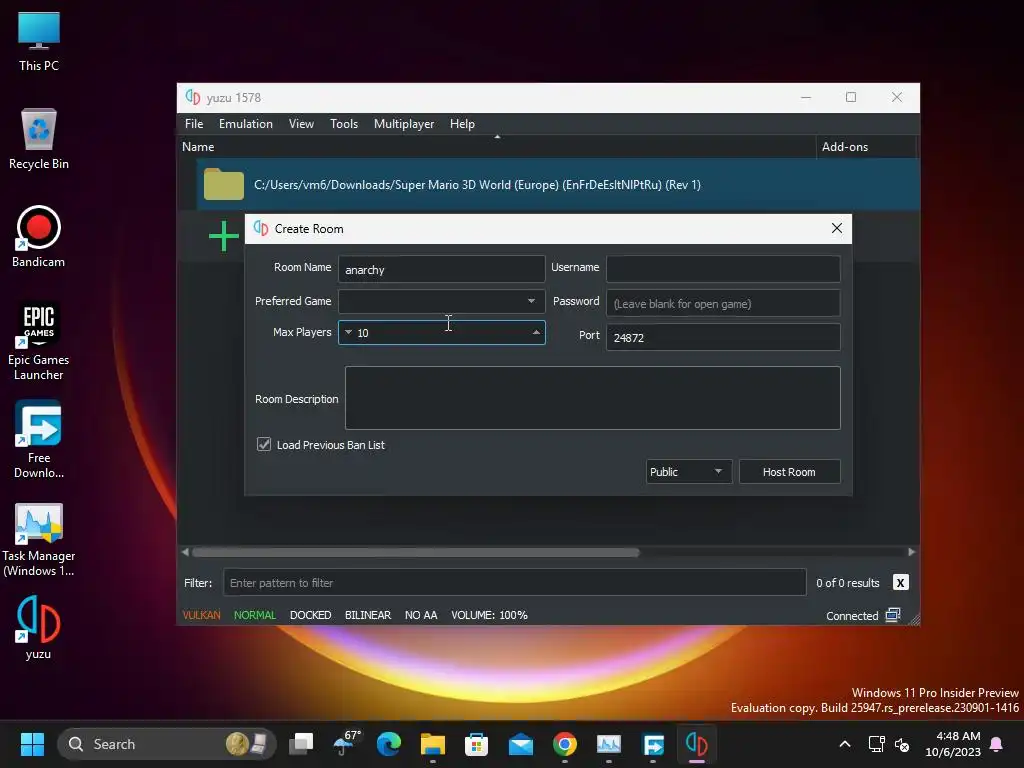Open Free Download shortcut on desktop

pos(39,440)
